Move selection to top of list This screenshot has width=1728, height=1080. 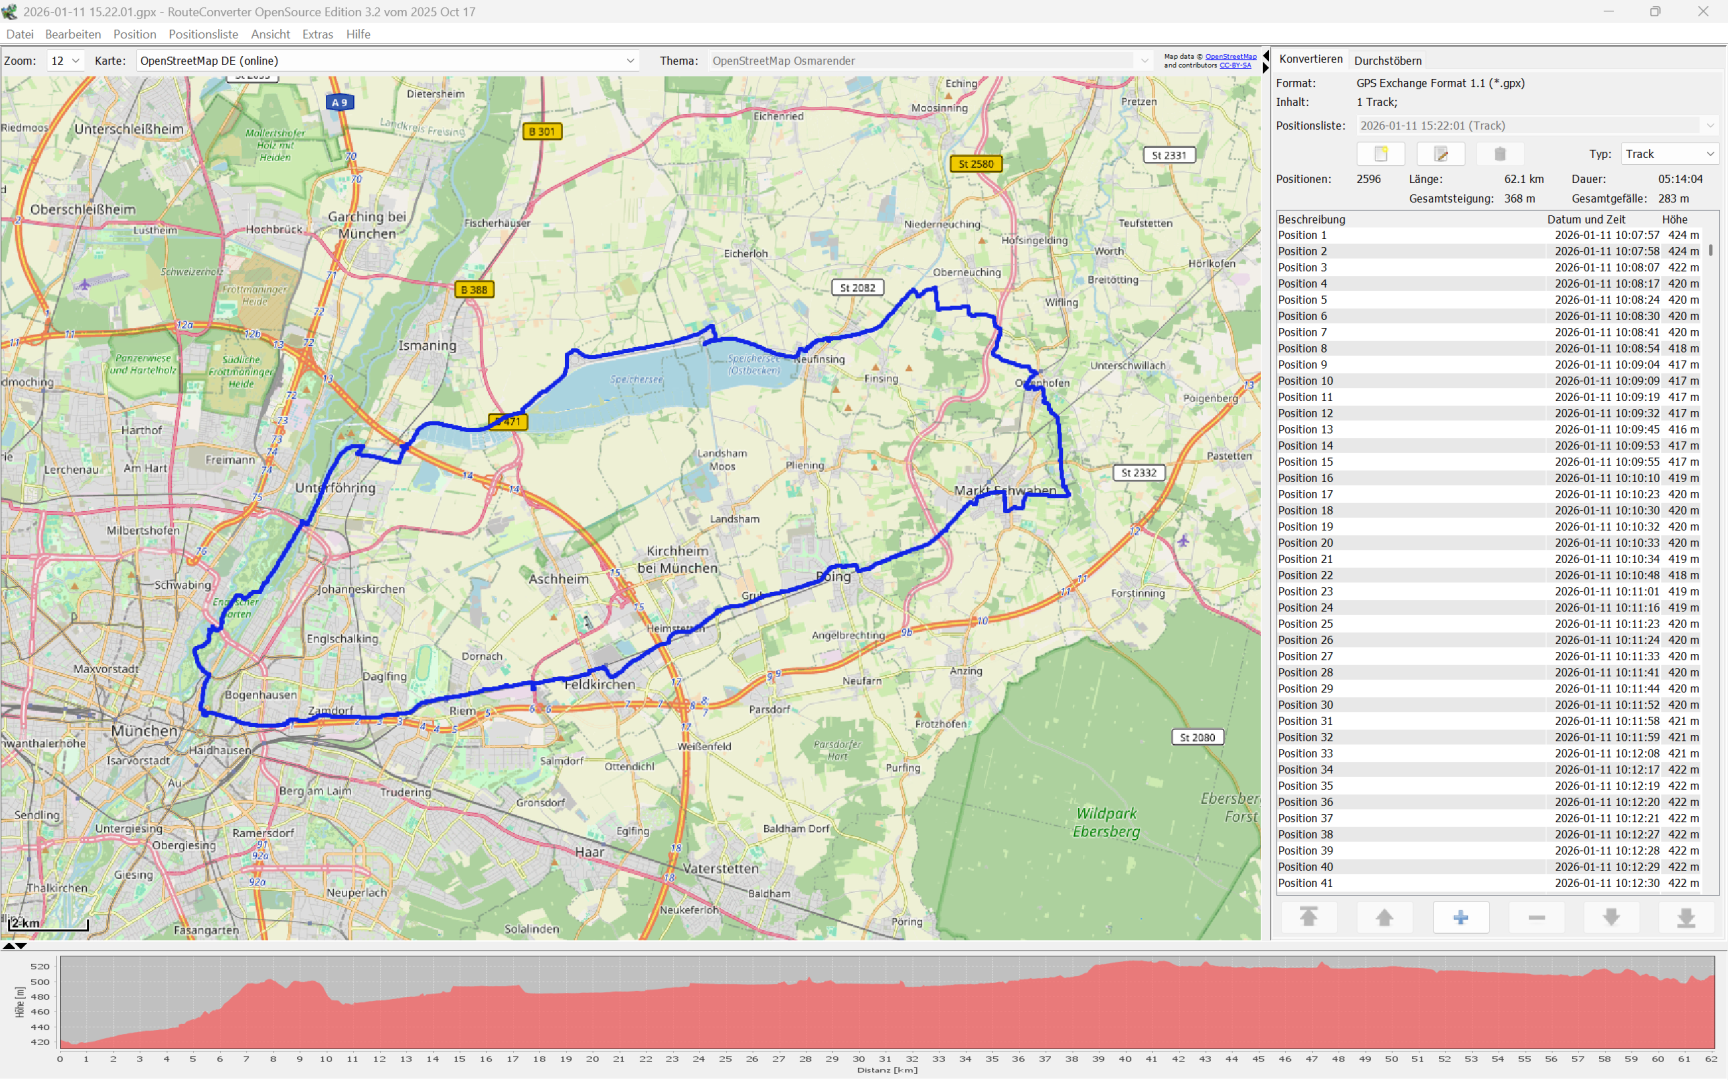click(x=1308, y=918)
